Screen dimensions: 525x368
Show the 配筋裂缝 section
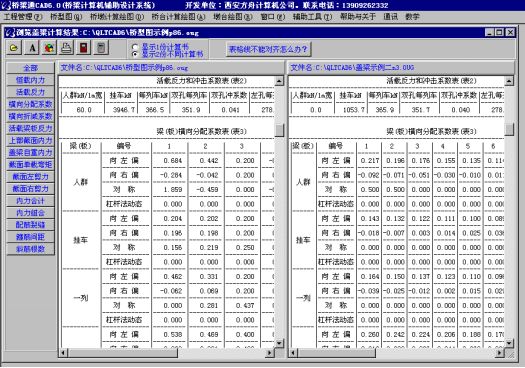[x=30, y=225]
